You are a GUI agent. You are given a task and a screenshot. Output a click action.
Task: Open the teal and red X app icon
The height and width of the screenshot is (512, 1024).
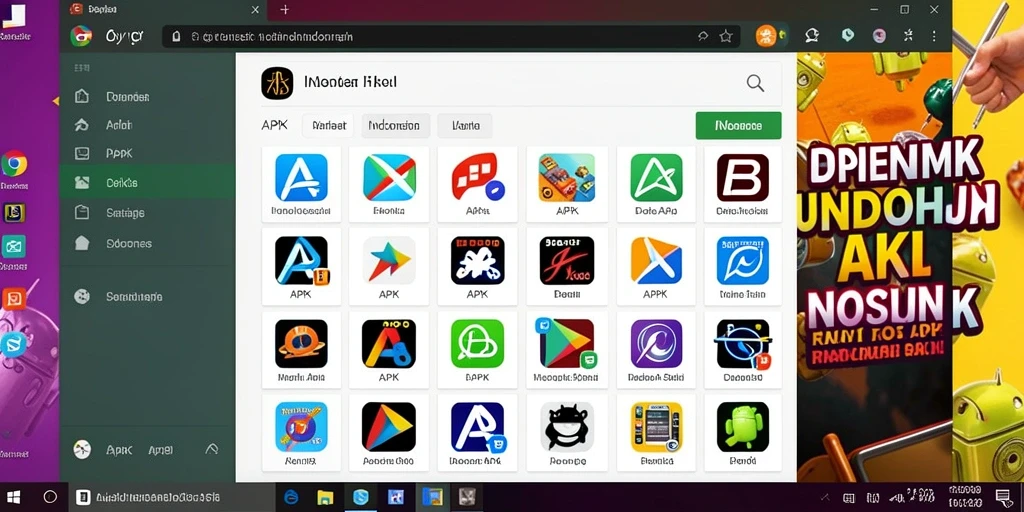click(x=389, y=177)
